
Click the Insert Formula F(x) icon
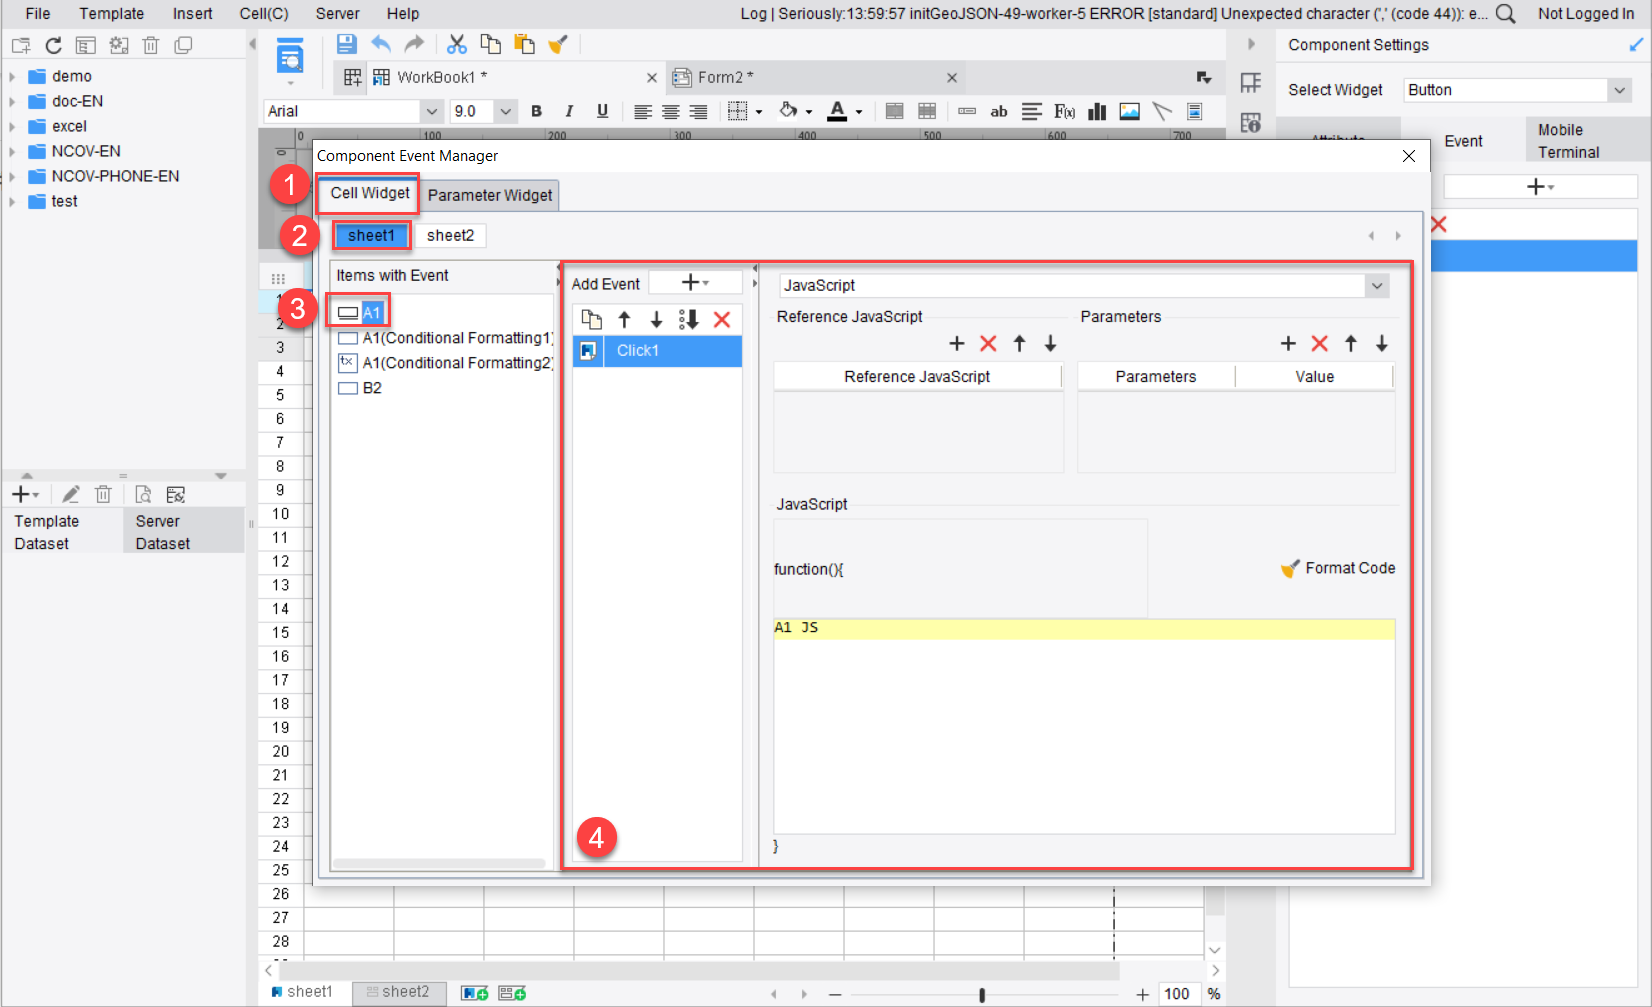tap(1064, 111)
